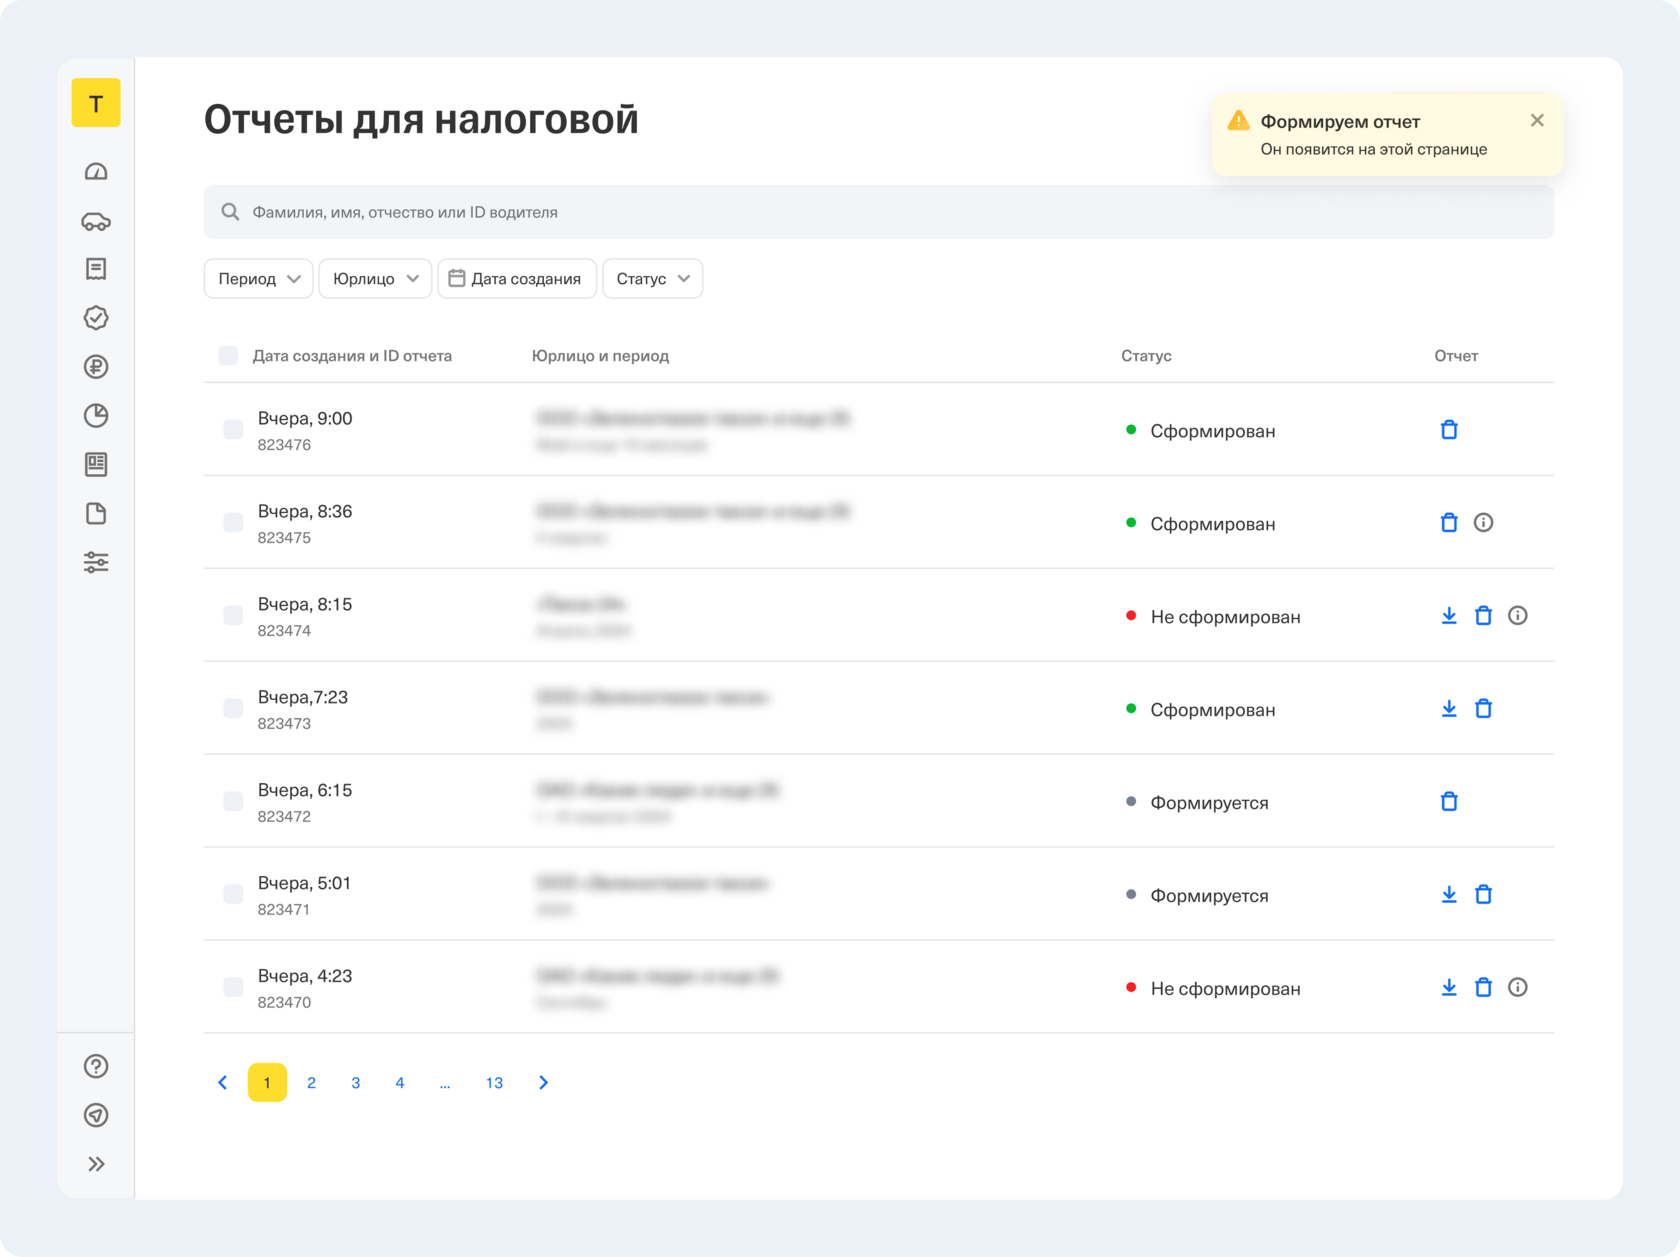
Task: Delete report 823476 with trash icon
Action: (1448, 430)
